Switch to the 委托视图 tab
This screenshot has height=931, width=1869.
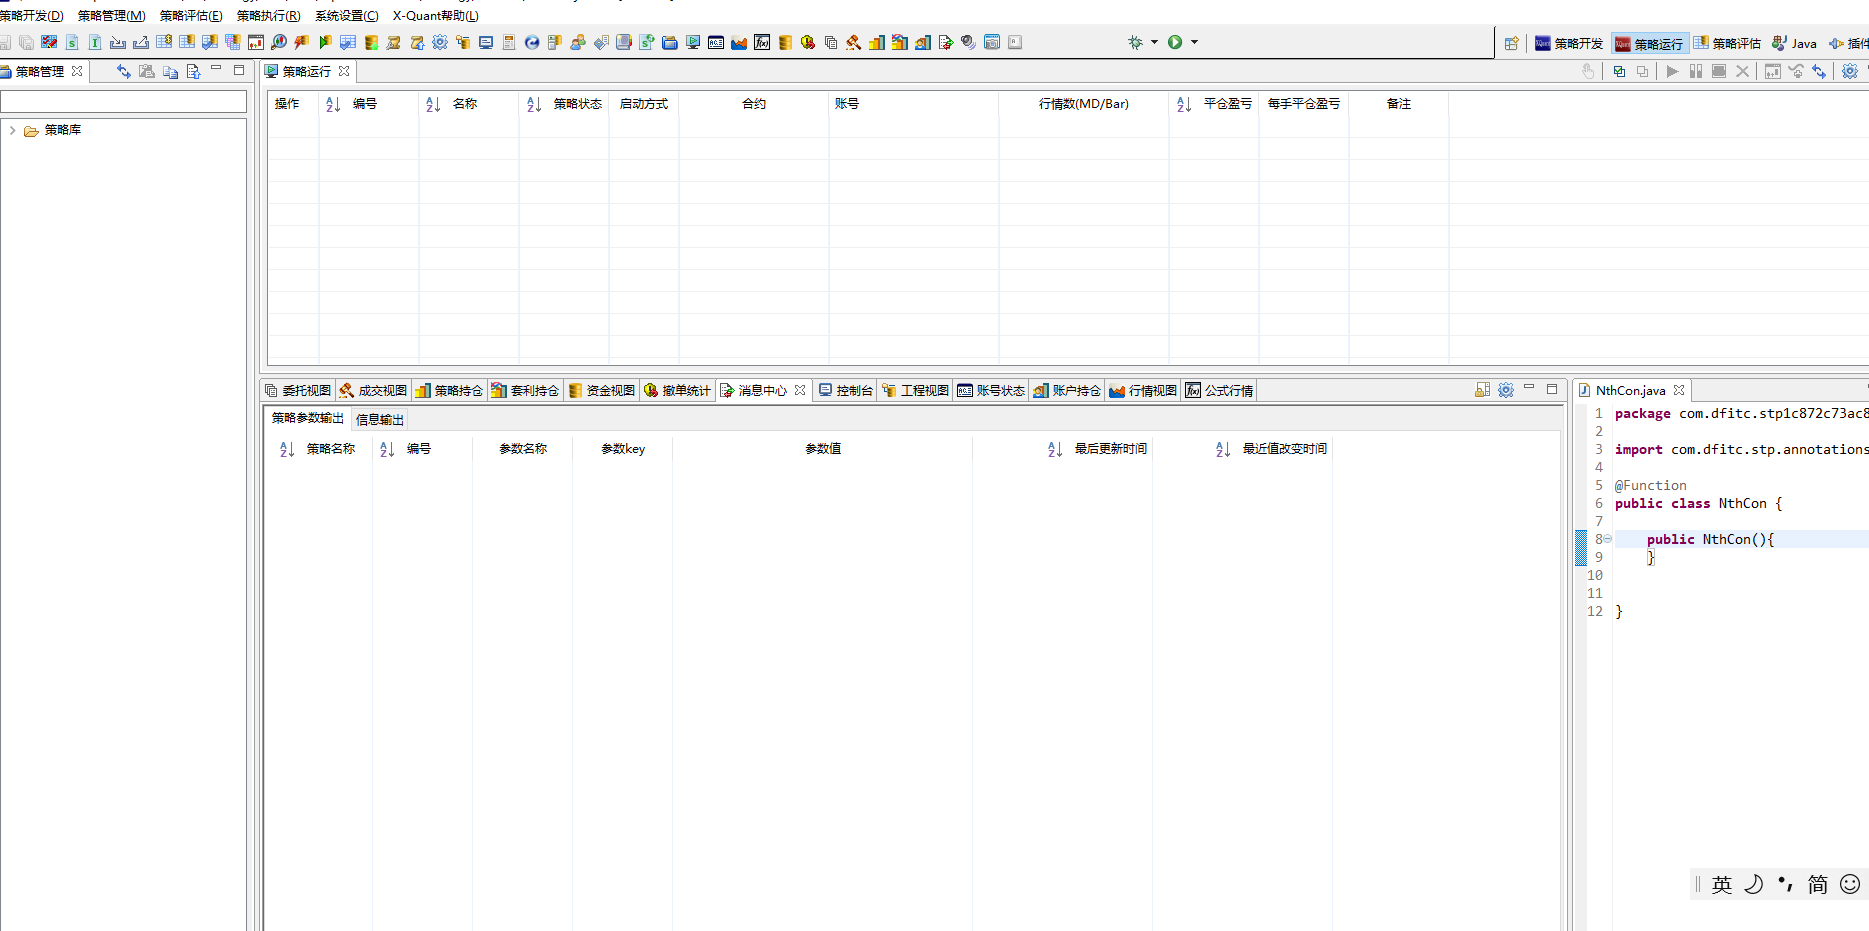tap(298, 391)
